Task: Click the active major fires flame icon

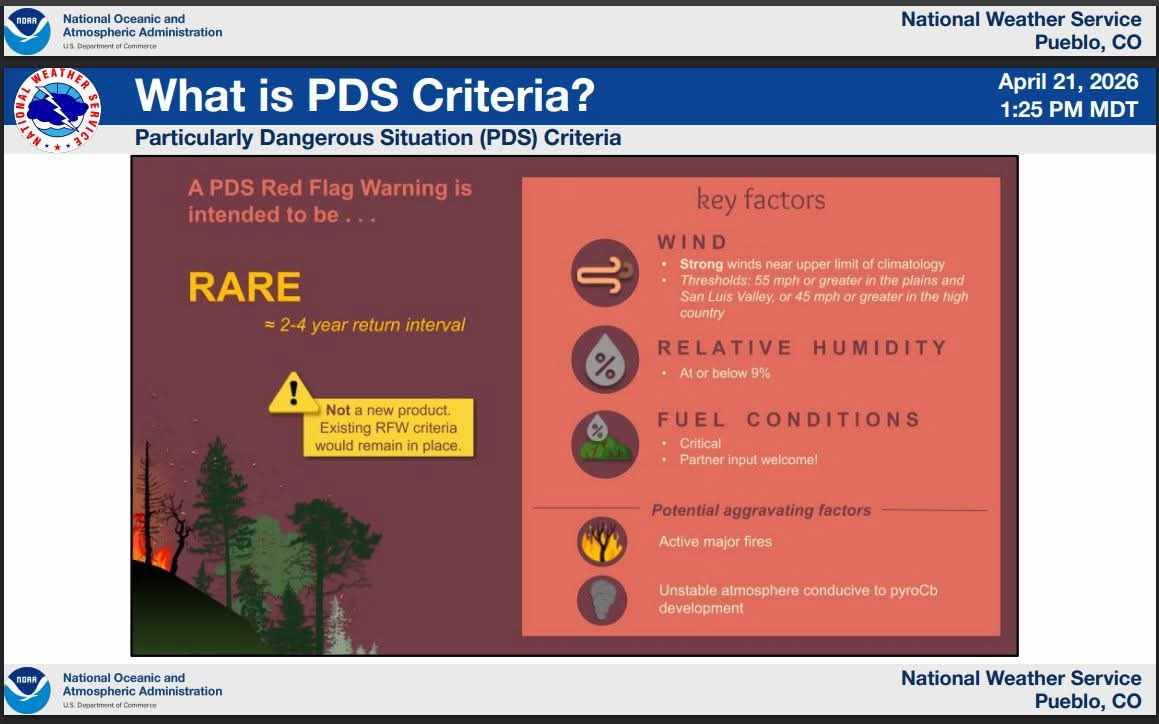Action: coord(602,542)
